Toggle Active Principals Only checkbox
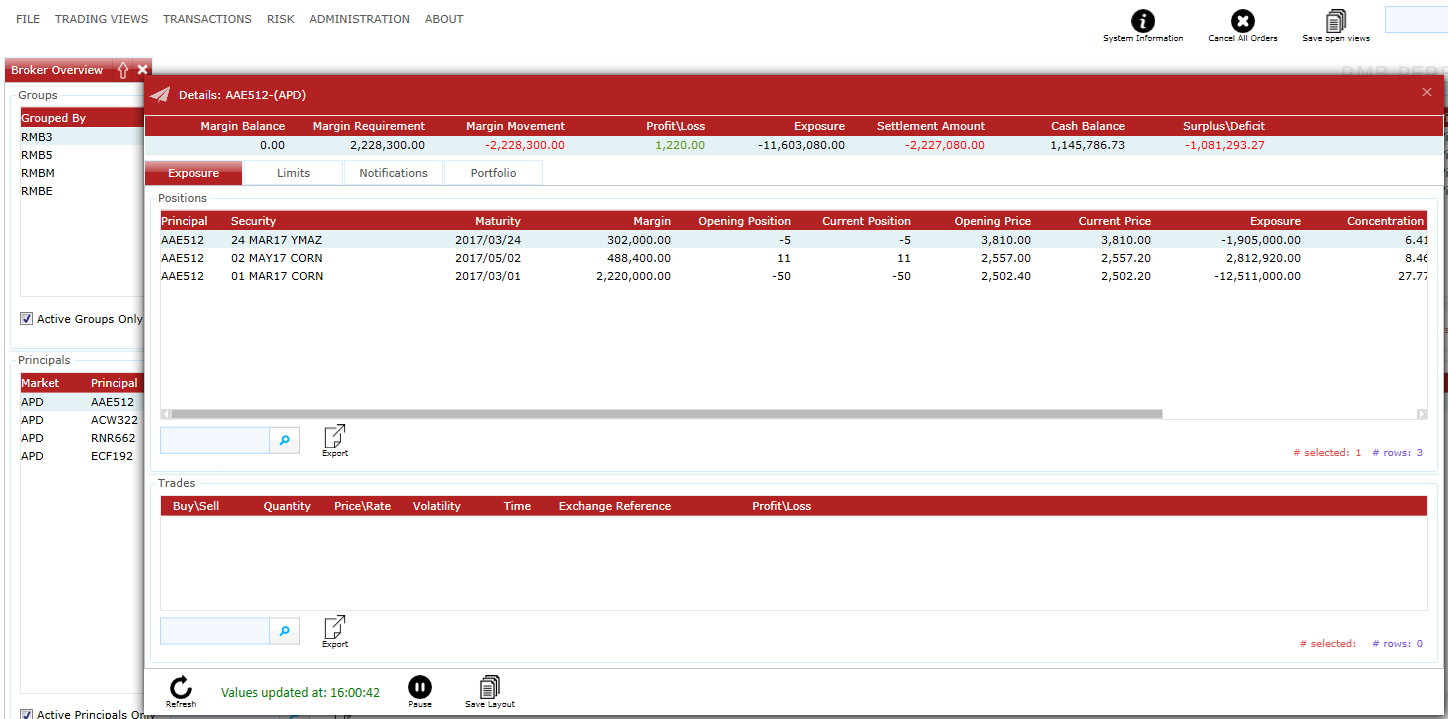 coord(27,714)
